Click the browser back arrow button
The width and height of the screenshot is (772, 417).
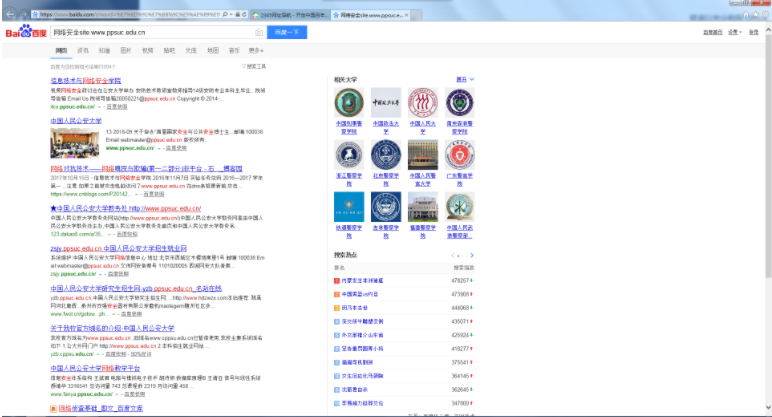pyautogui.click(x=10, y=15)
